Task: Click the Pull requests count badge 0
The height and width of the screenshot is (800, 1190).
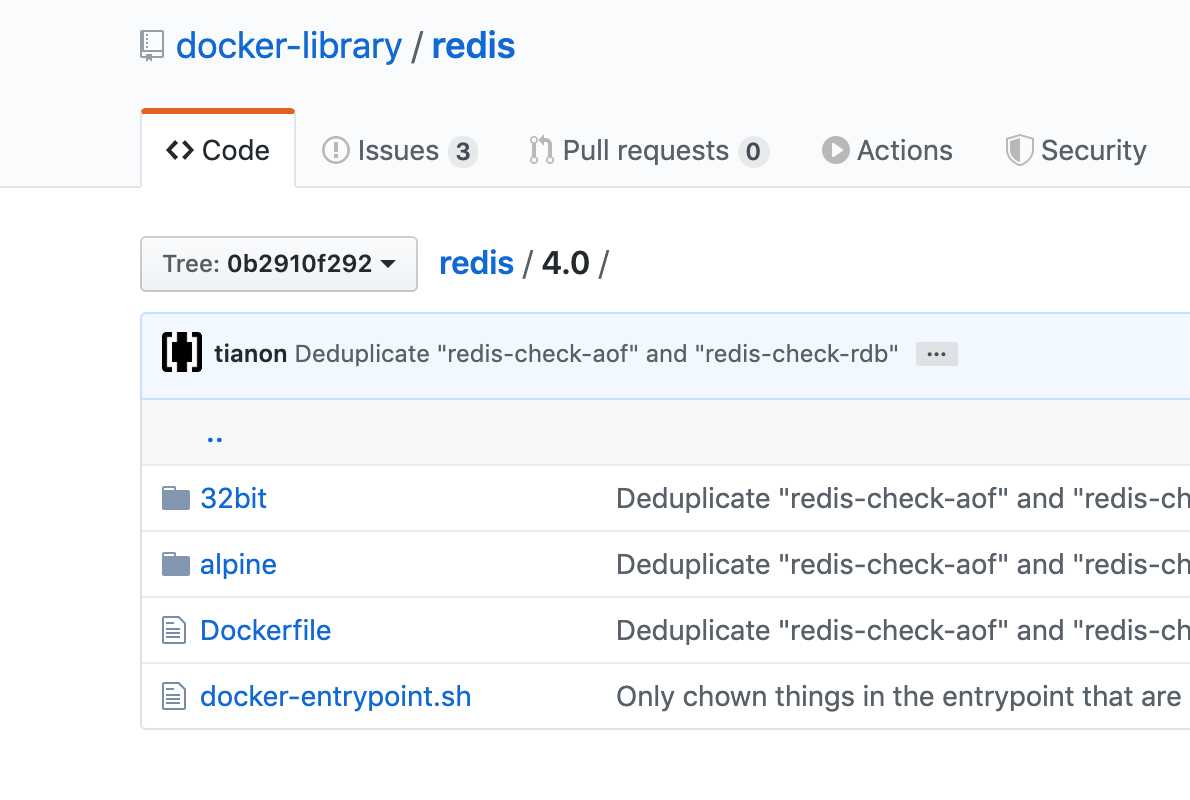Action: pyautogui.click(x=753, y=152)
